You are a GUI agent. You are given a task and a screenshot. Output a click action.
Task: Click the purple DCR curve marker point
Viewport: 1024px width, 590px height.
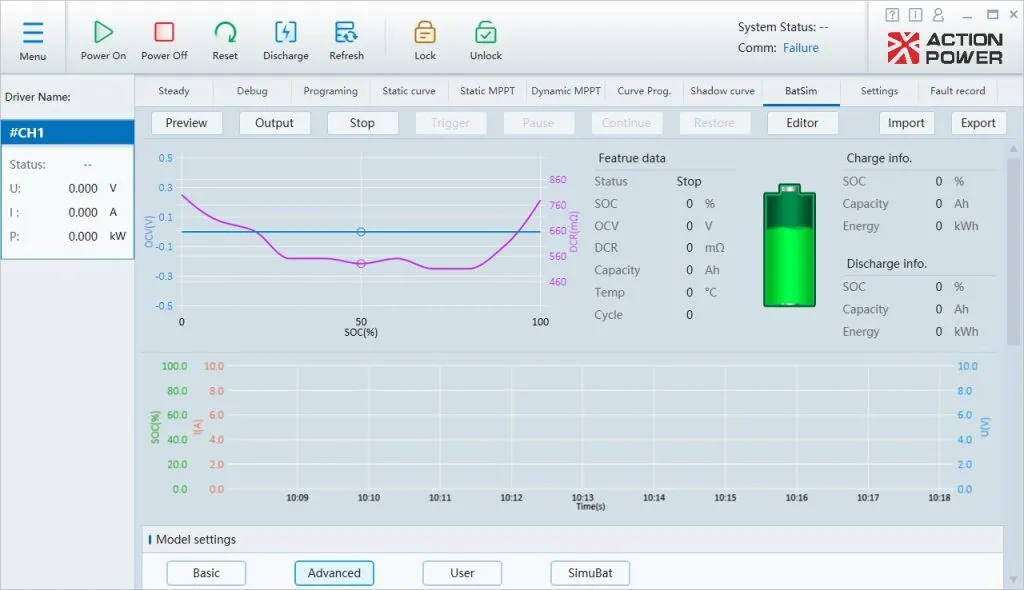pyautogui.click(x=361, y=264)
